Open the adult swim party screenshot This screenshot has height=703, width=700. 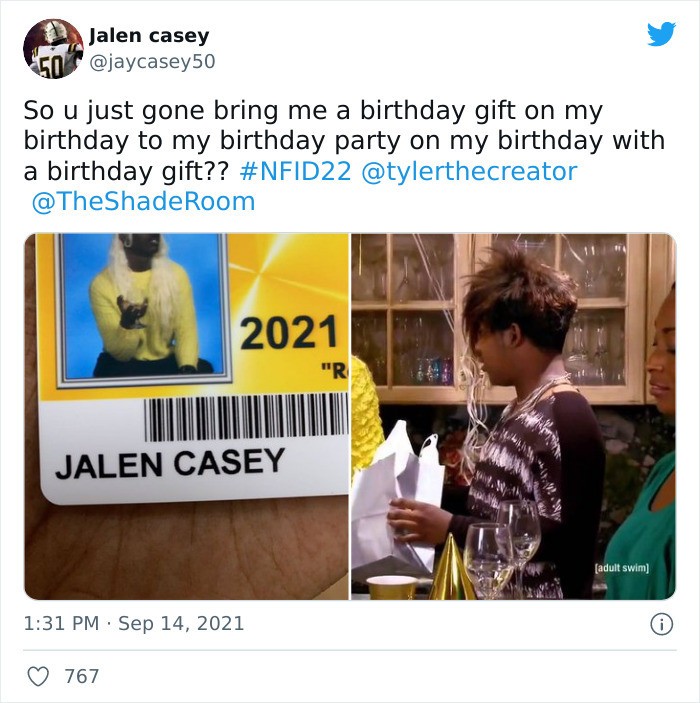(513, 417)
